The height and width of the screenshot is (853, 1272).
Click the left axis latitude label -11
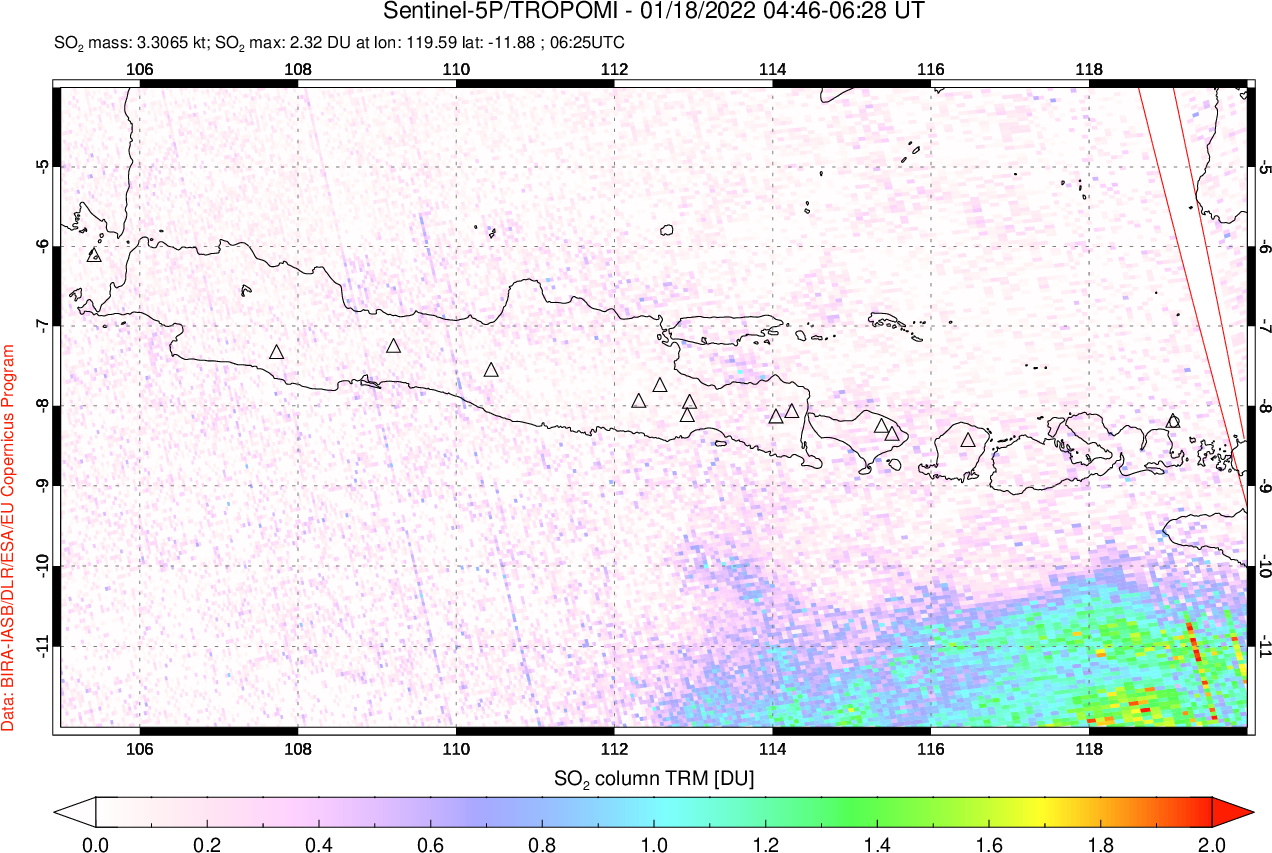point(42,646)
